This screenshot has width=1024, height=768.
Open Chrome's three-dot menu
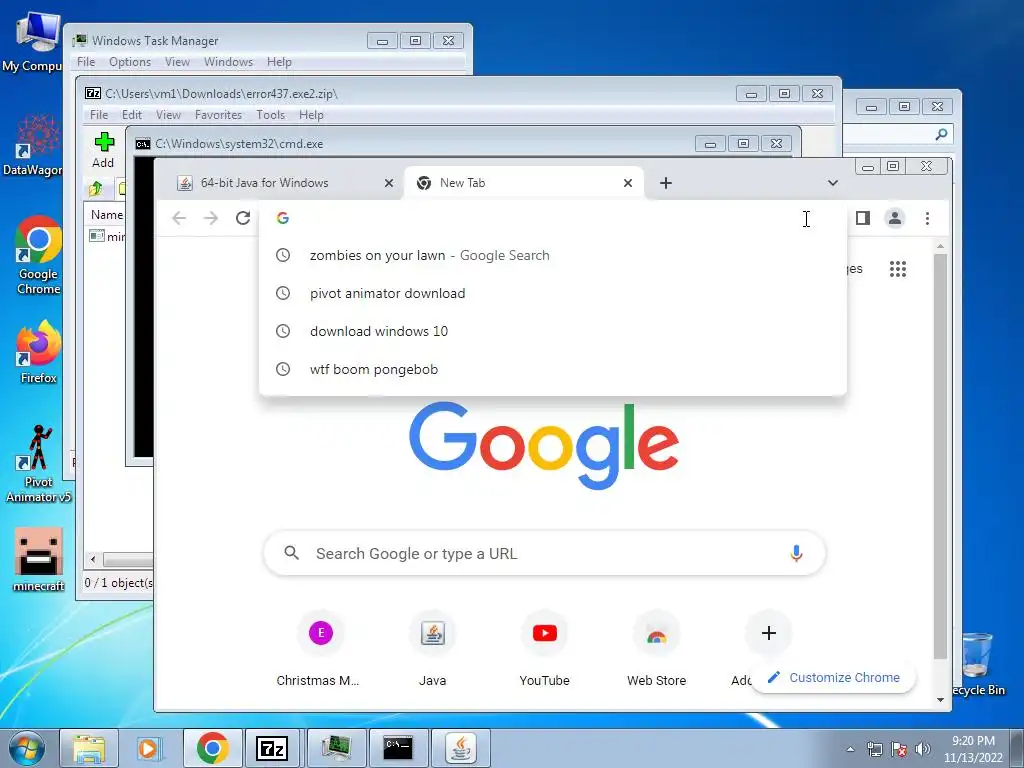[x=927, y=218]
